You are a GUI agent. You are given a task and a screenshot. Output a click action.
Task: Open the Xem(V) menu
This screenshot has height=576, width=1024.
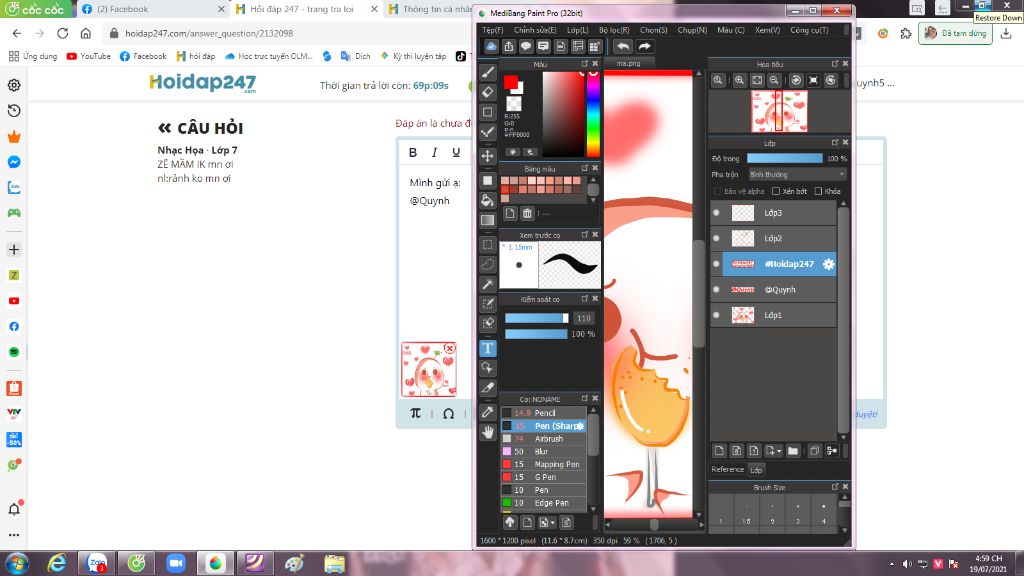[767, 30]
